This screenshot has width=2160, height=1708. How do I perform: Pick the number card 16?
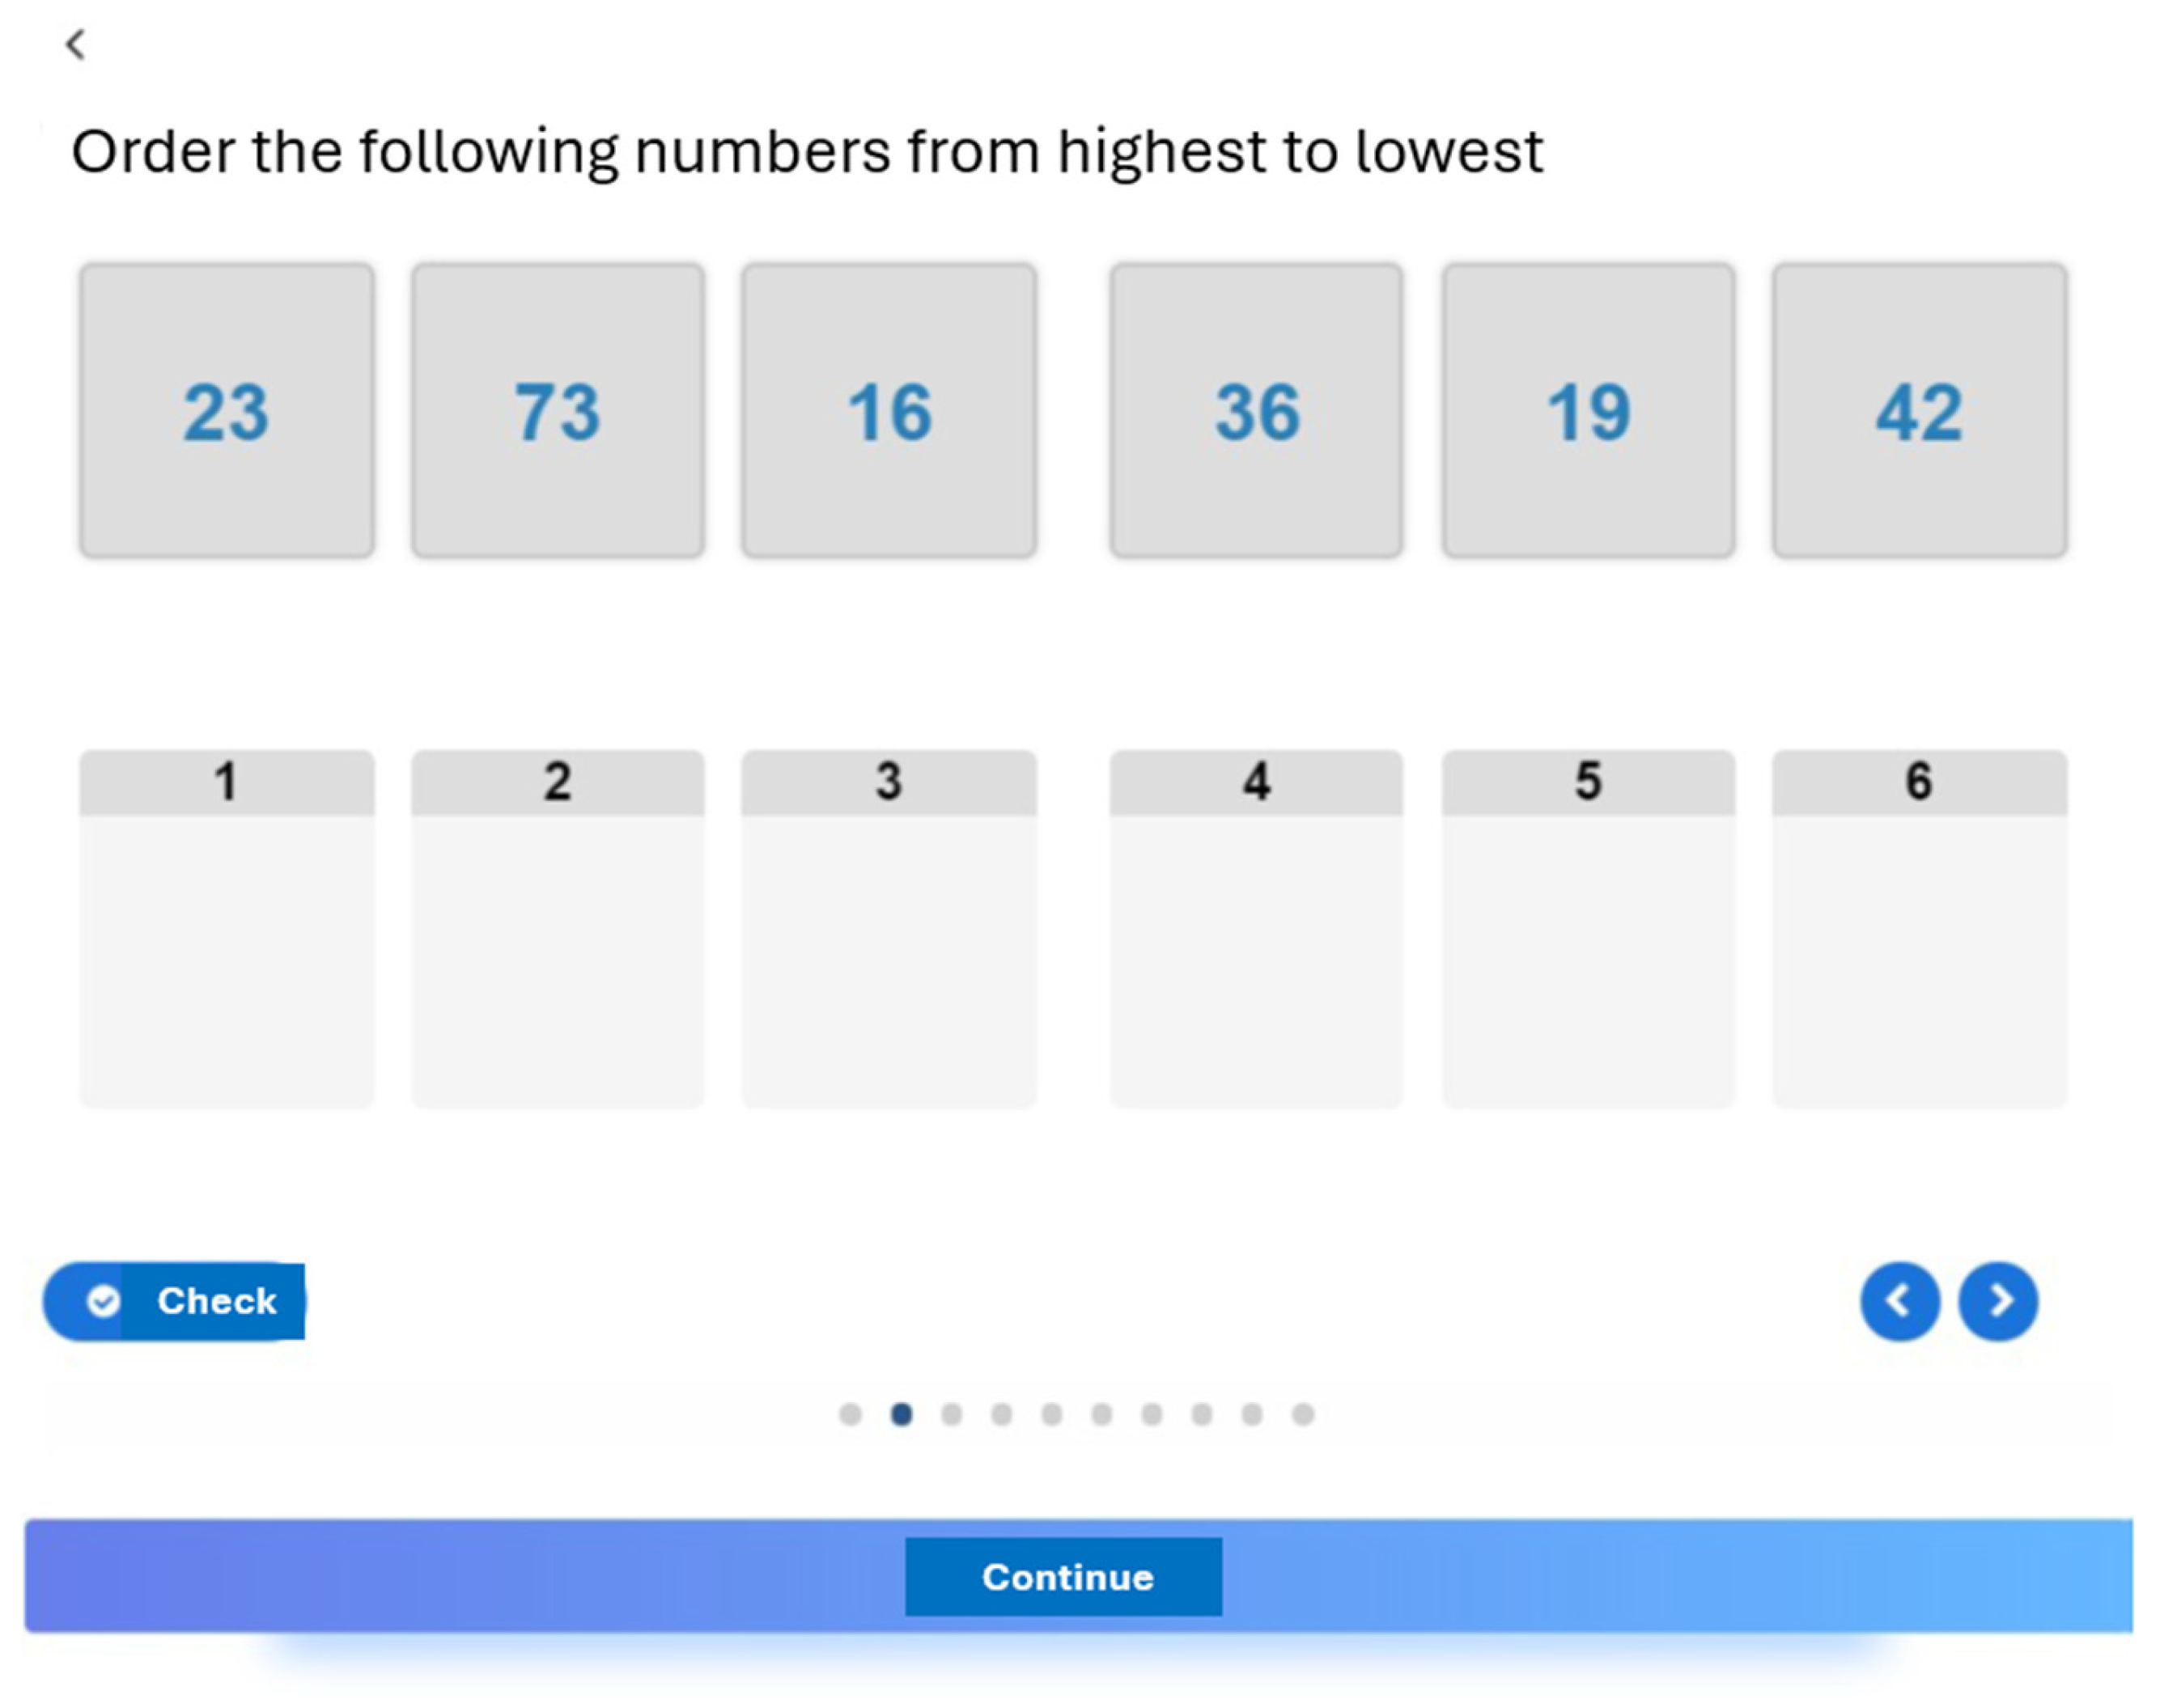coord(889,411)
